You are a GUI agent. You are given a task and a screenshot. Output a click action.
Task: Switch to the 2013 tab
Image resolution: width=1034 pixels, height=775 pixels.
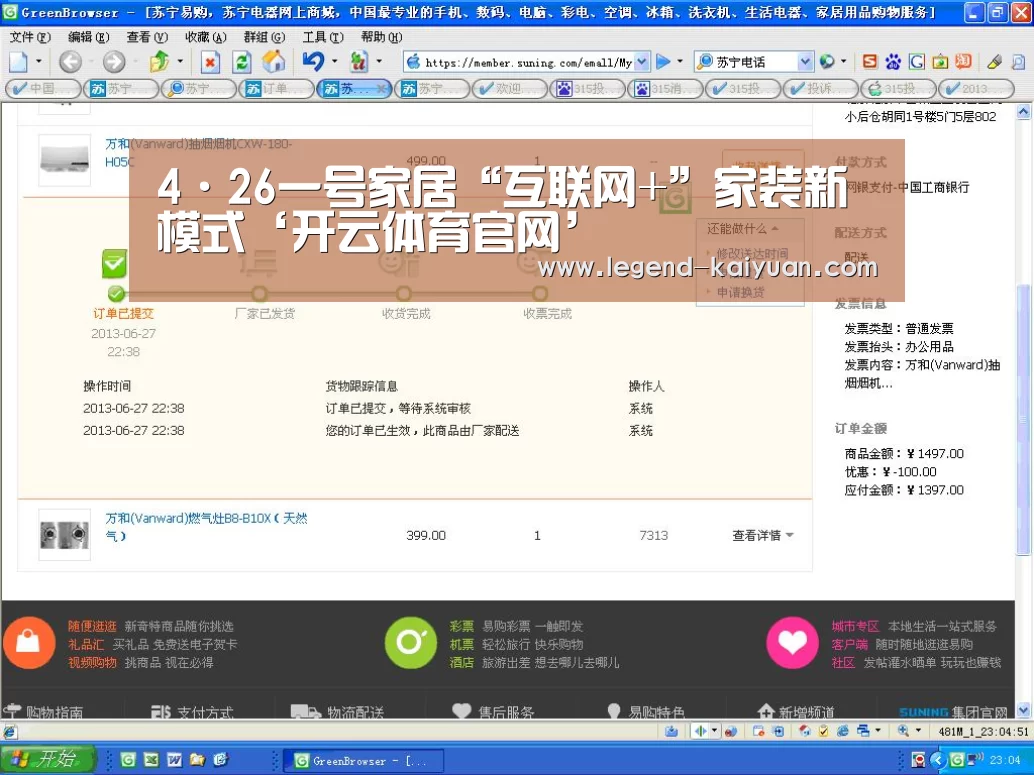click(x=977, y=88)
